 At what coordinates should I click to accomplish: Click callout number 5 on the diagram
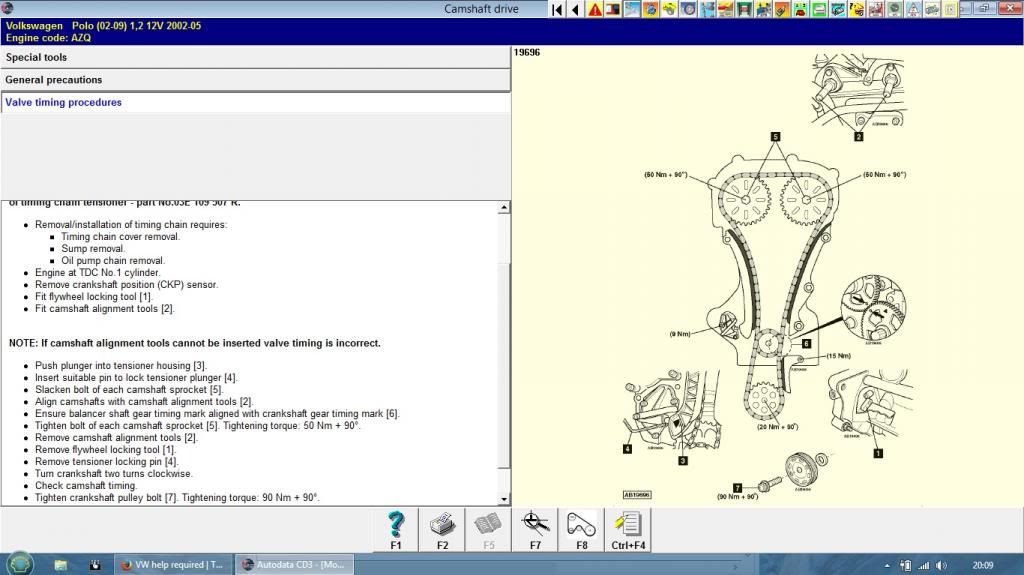coord(775,137)
